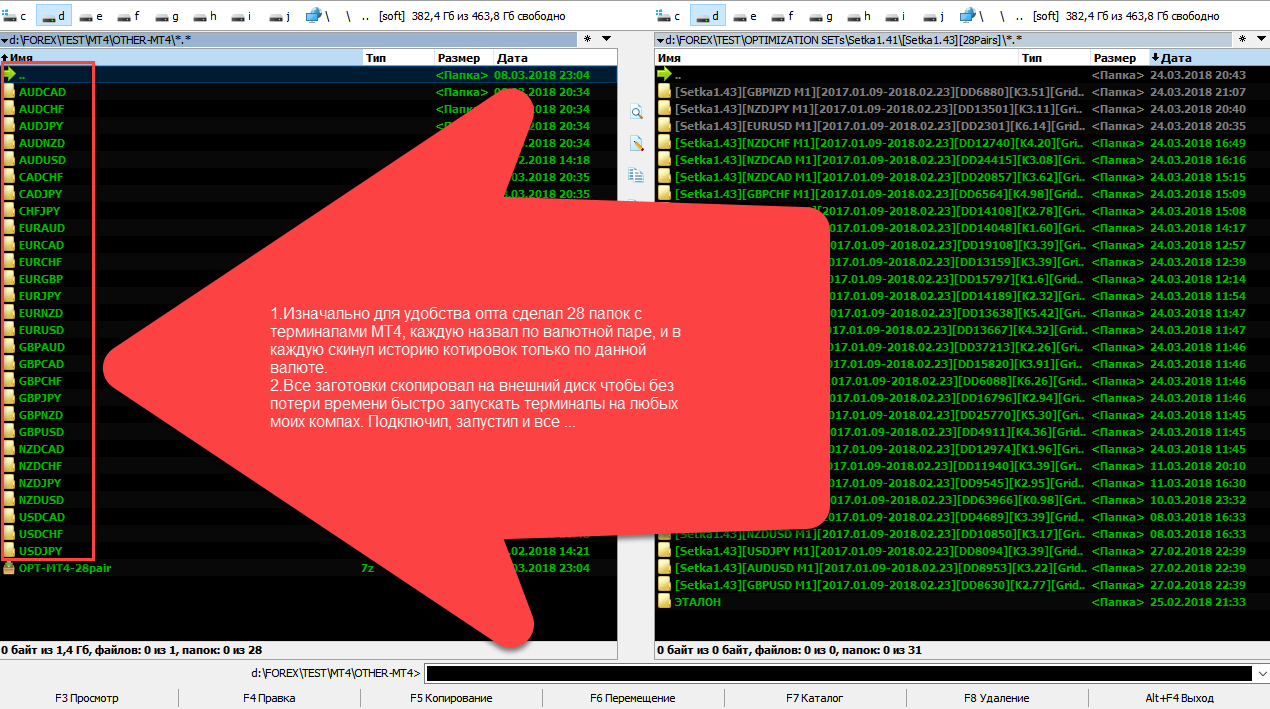Switch left panel to drive e
The width and height of the screenshot is (1270, 709).
(x=92, y=15)
